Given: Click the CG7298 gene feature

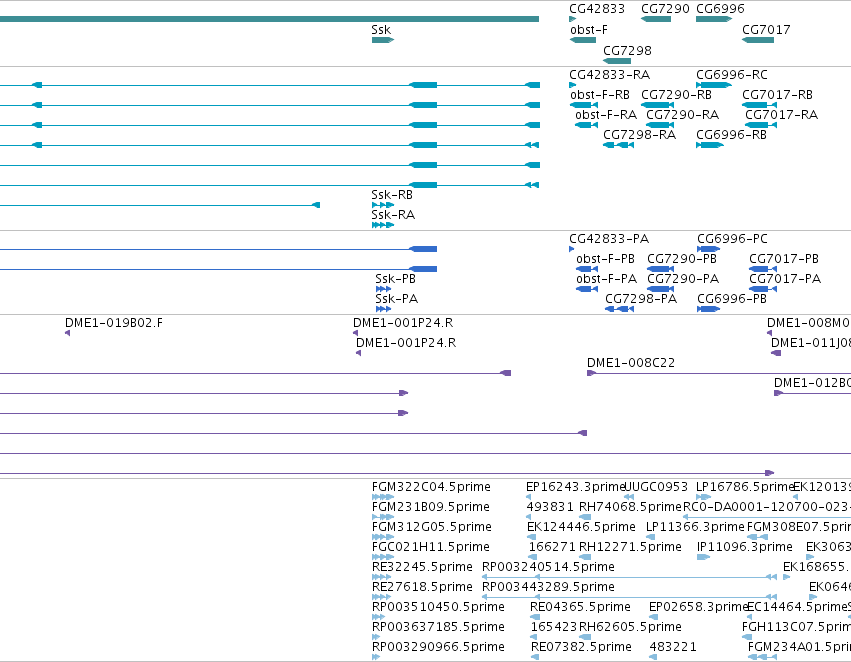Looking at the screenshot, I should [x=617, y=61].
